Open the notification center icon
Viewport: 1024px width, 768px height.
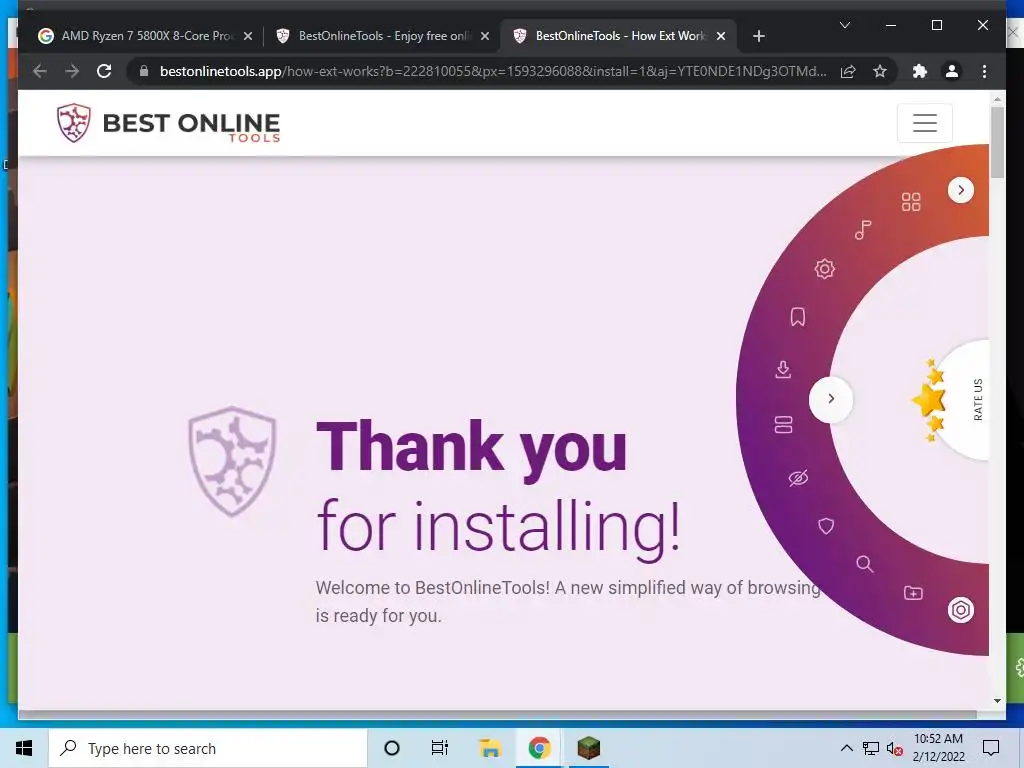click(991, 748)
